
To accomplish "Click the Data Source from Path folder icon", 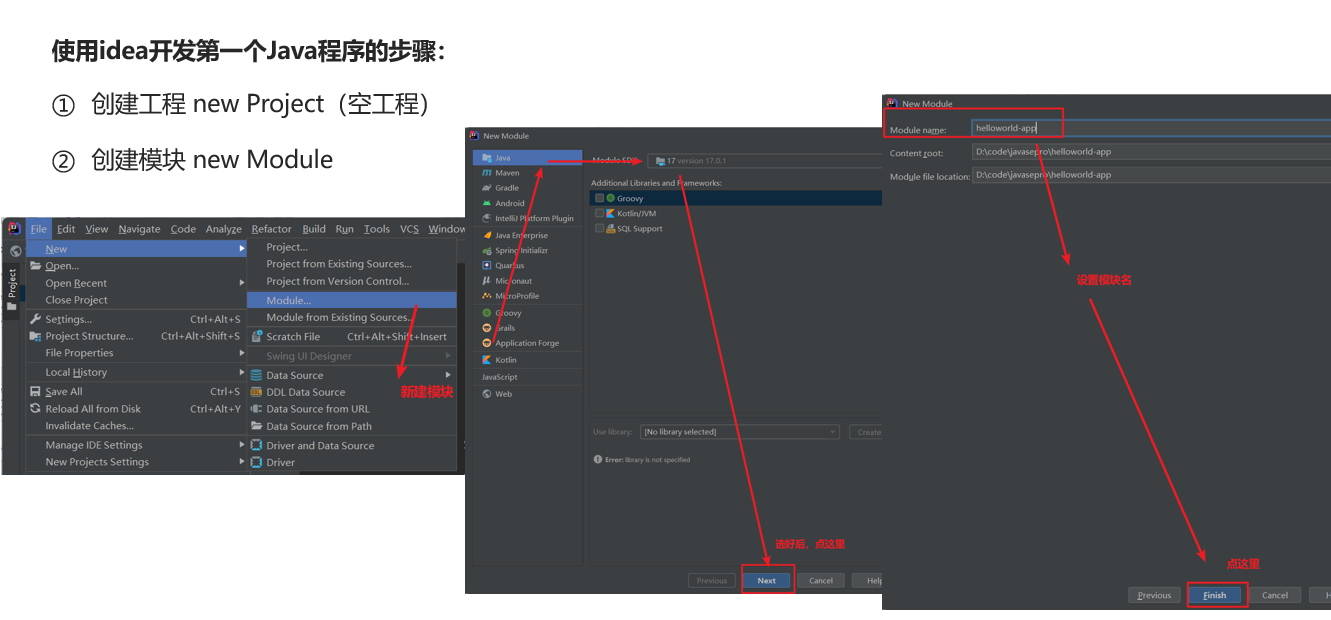I will coord(256,426).
